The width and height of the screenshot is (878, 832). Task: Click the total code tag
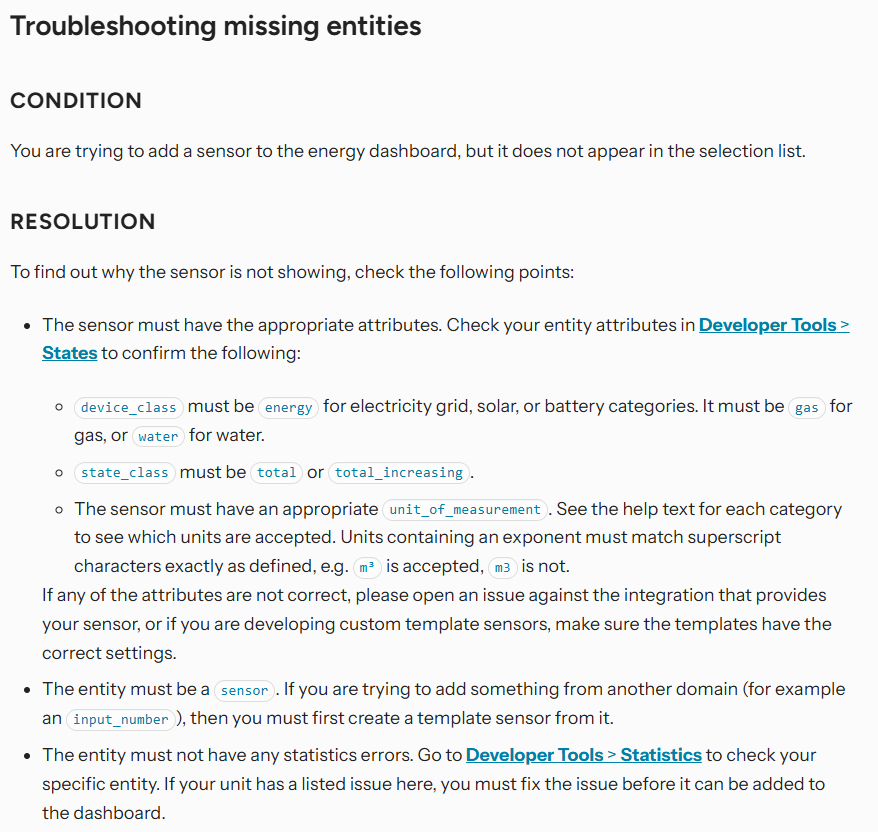click(x=276, y=473)
